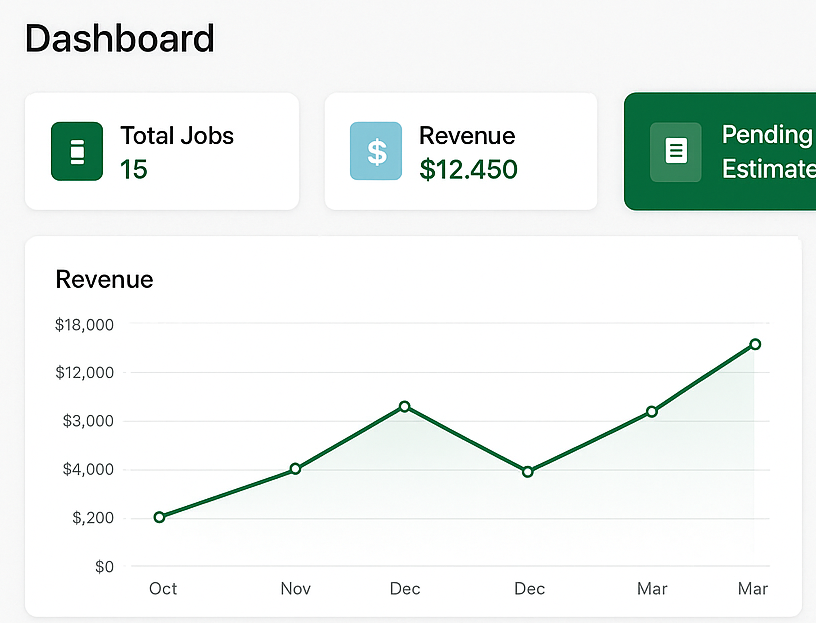Click the green Total Jobs icon

tap(77, 151)
